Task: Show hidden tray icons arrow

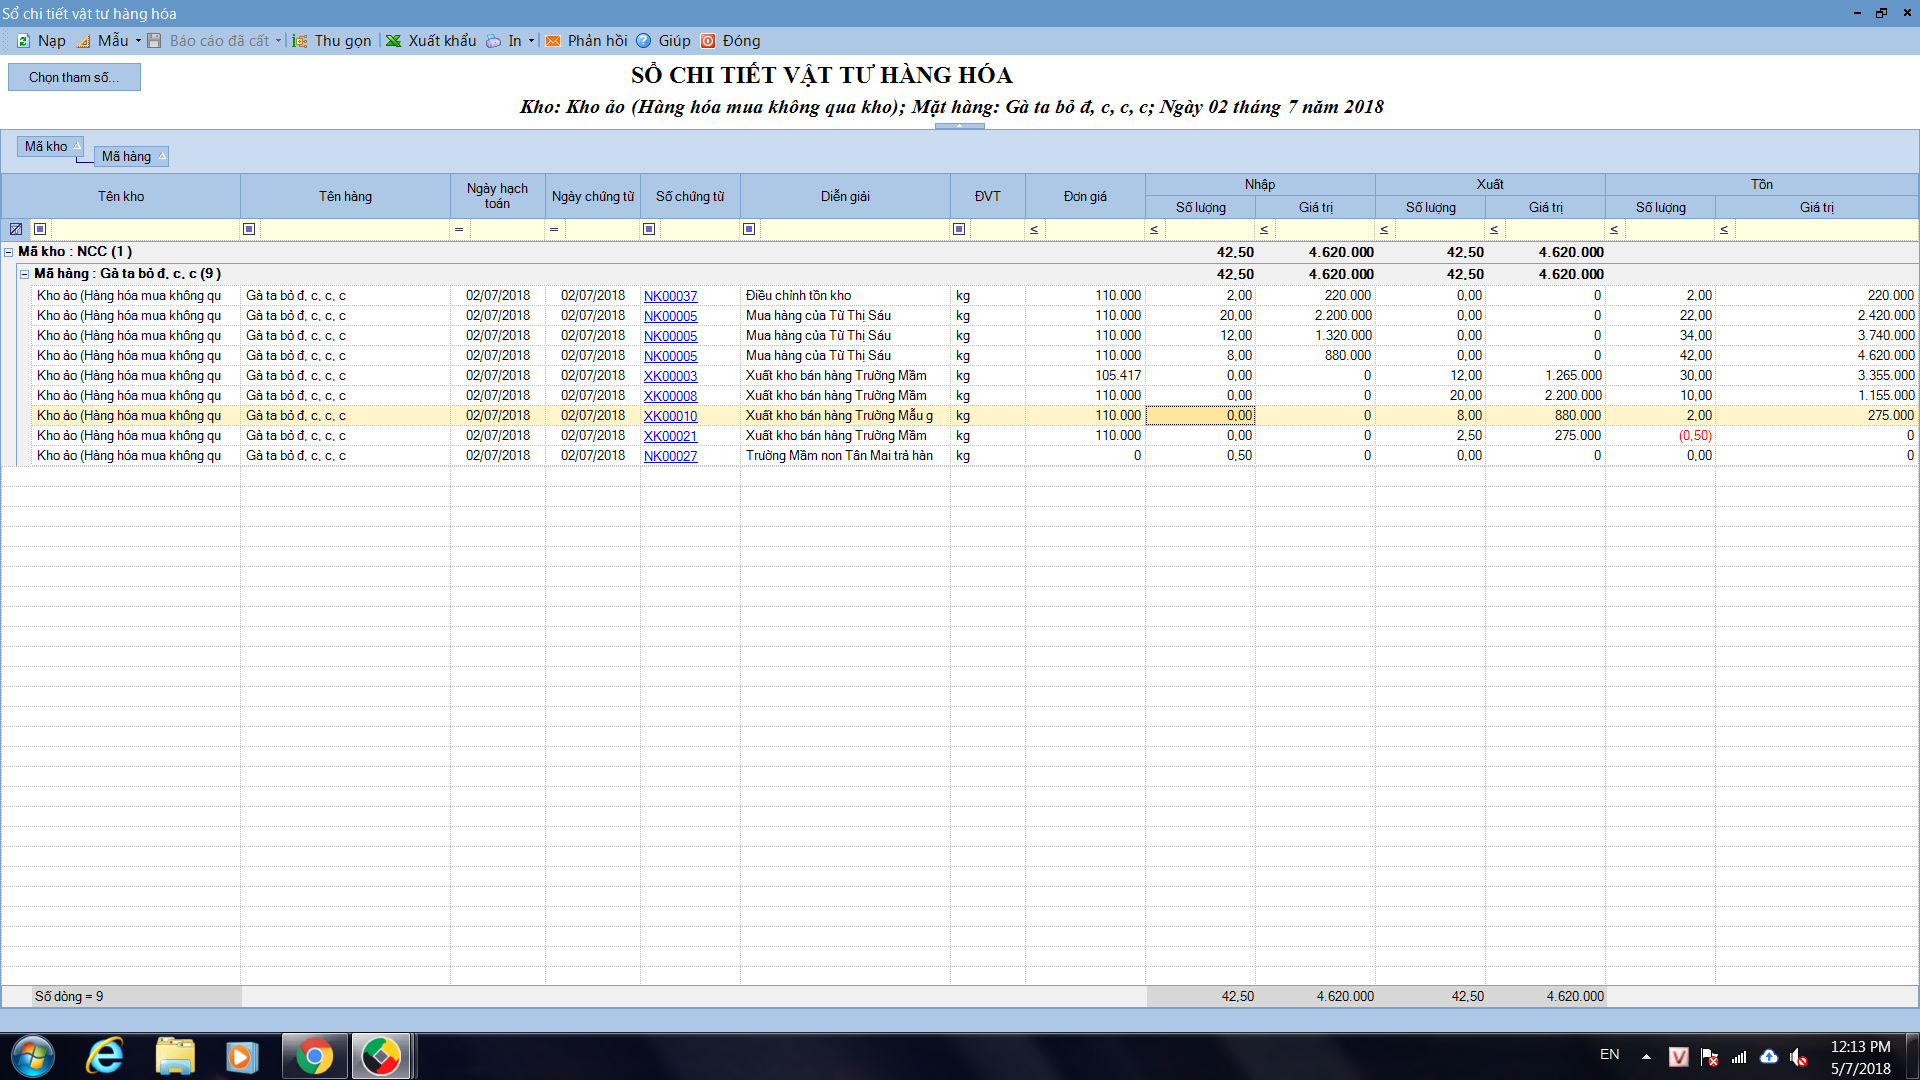Action: click(1646, 1056)
